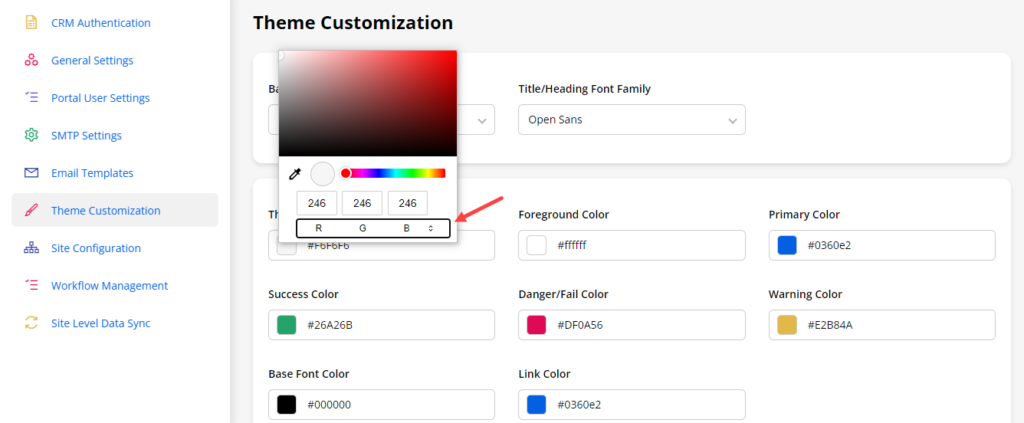Click the Success Color hex field #26A26B
The height and width of the screenshot is (423, 1024).
tap(381, 325)
